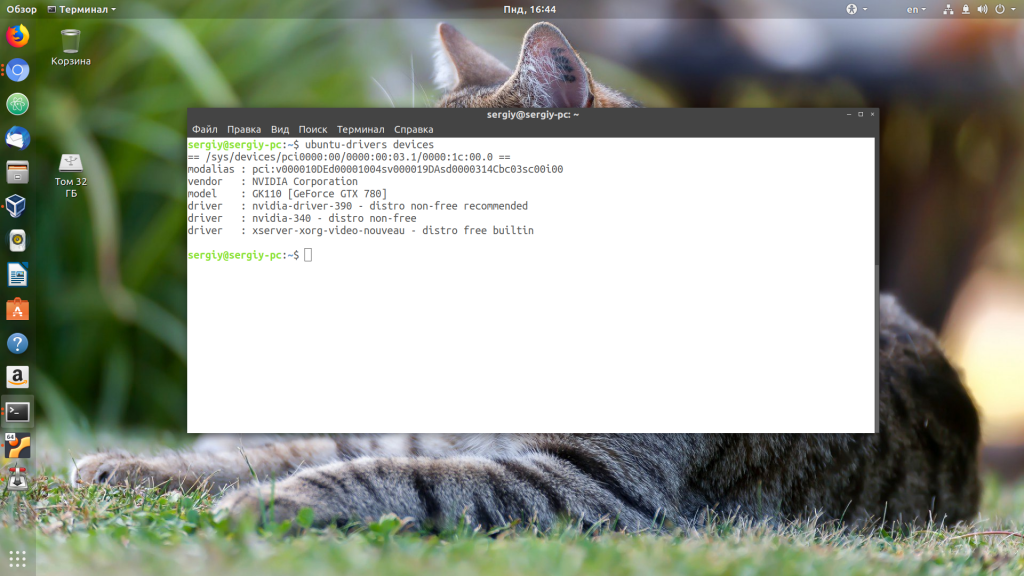Show applications grid button
1024x576 pixels.
(18, 559)
